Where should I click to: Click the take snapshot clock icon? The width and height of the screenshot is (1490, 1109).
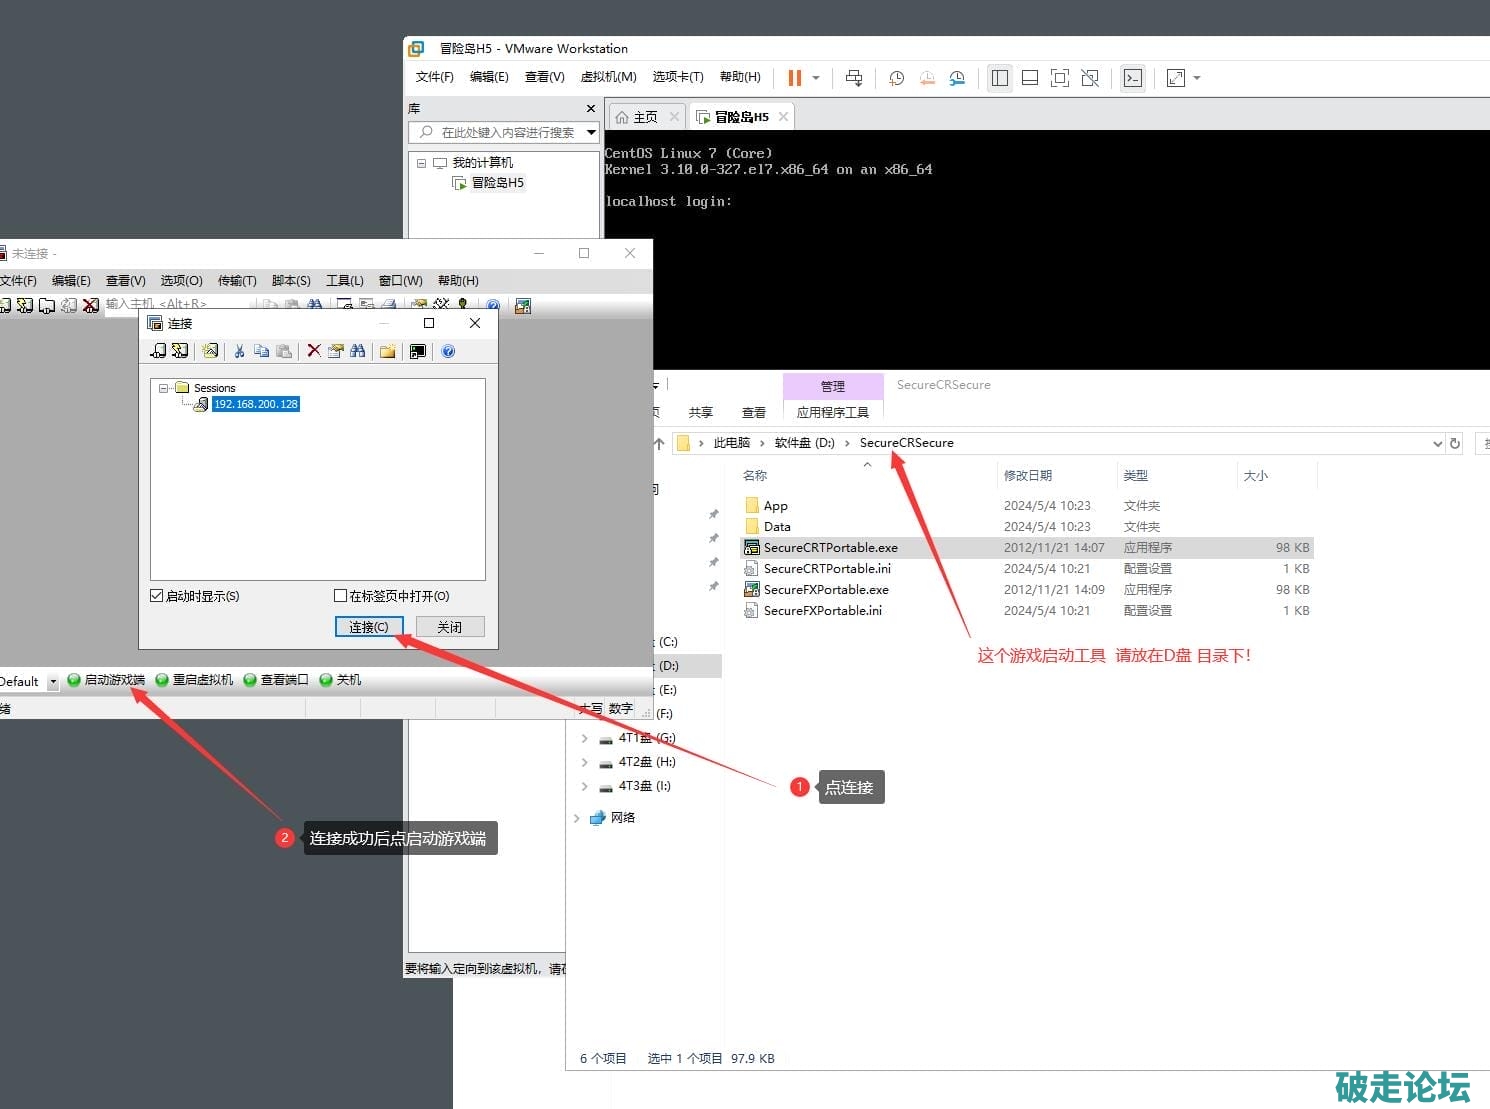896,78
